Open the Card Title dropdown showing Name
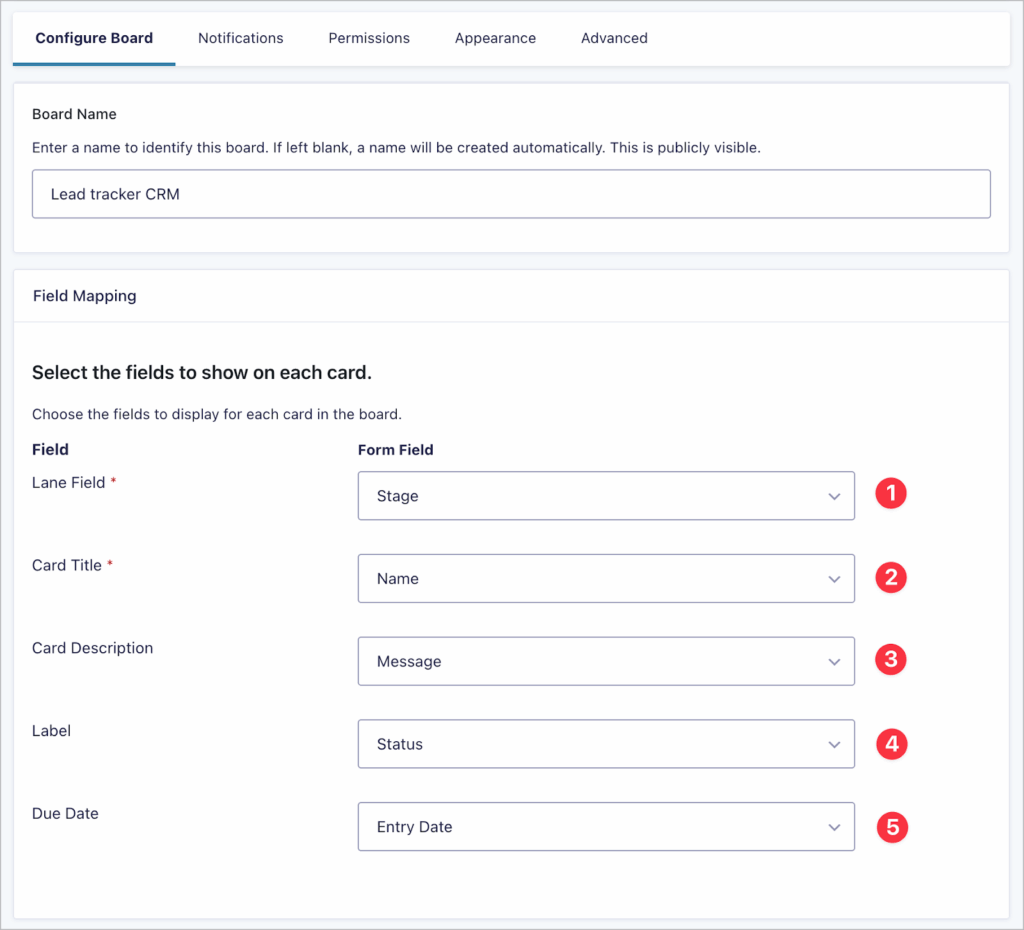1024x930 pixels. (x=606, y=578)
